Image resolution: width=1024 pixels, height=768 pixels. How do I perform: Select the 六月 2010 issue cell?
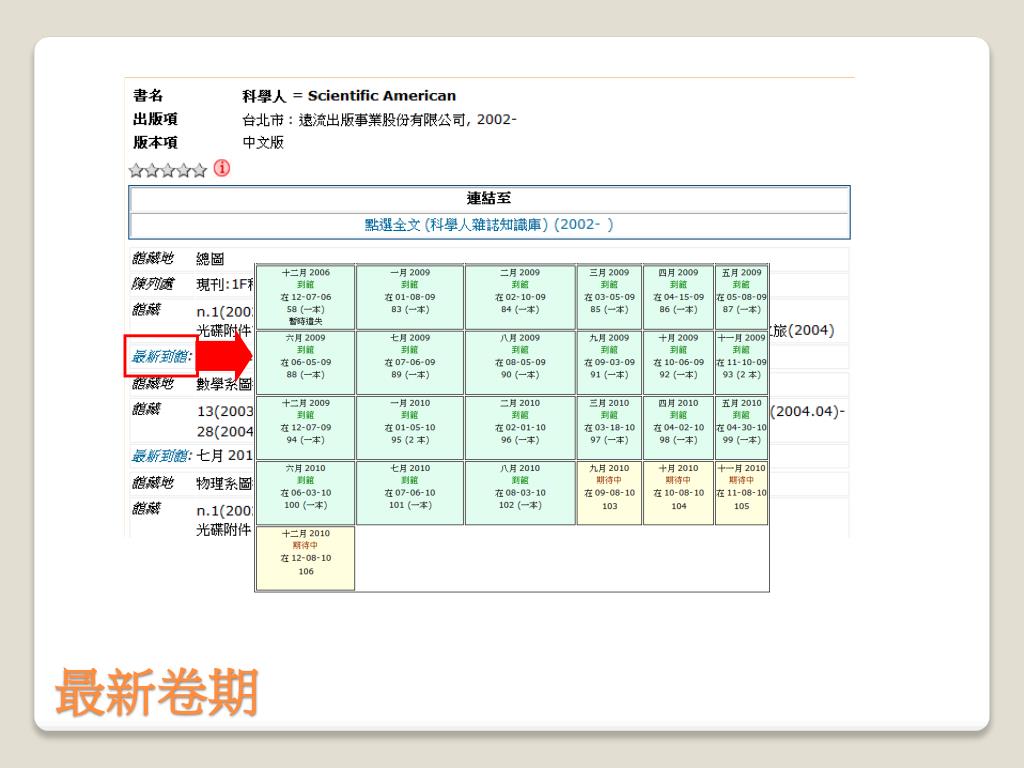(x=305, y=492)
